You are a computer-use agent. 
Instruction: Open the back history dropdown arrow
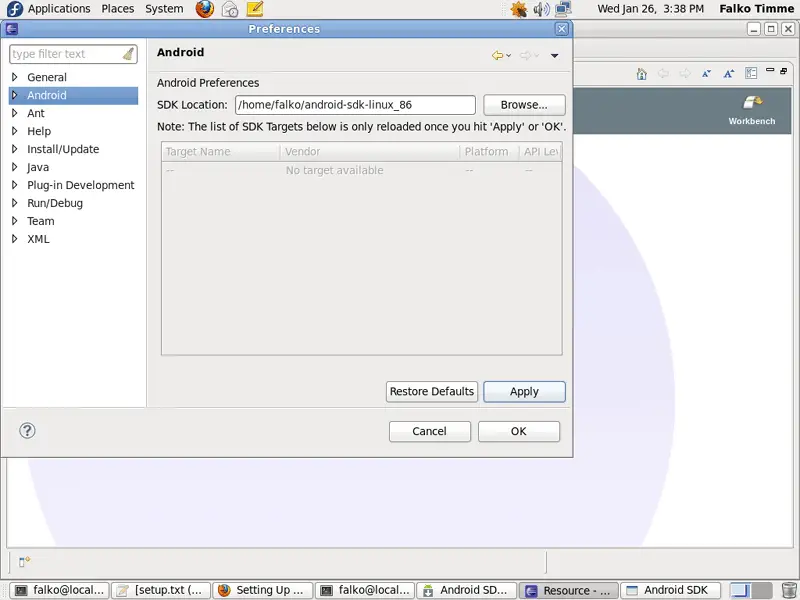tap(509, 56)
